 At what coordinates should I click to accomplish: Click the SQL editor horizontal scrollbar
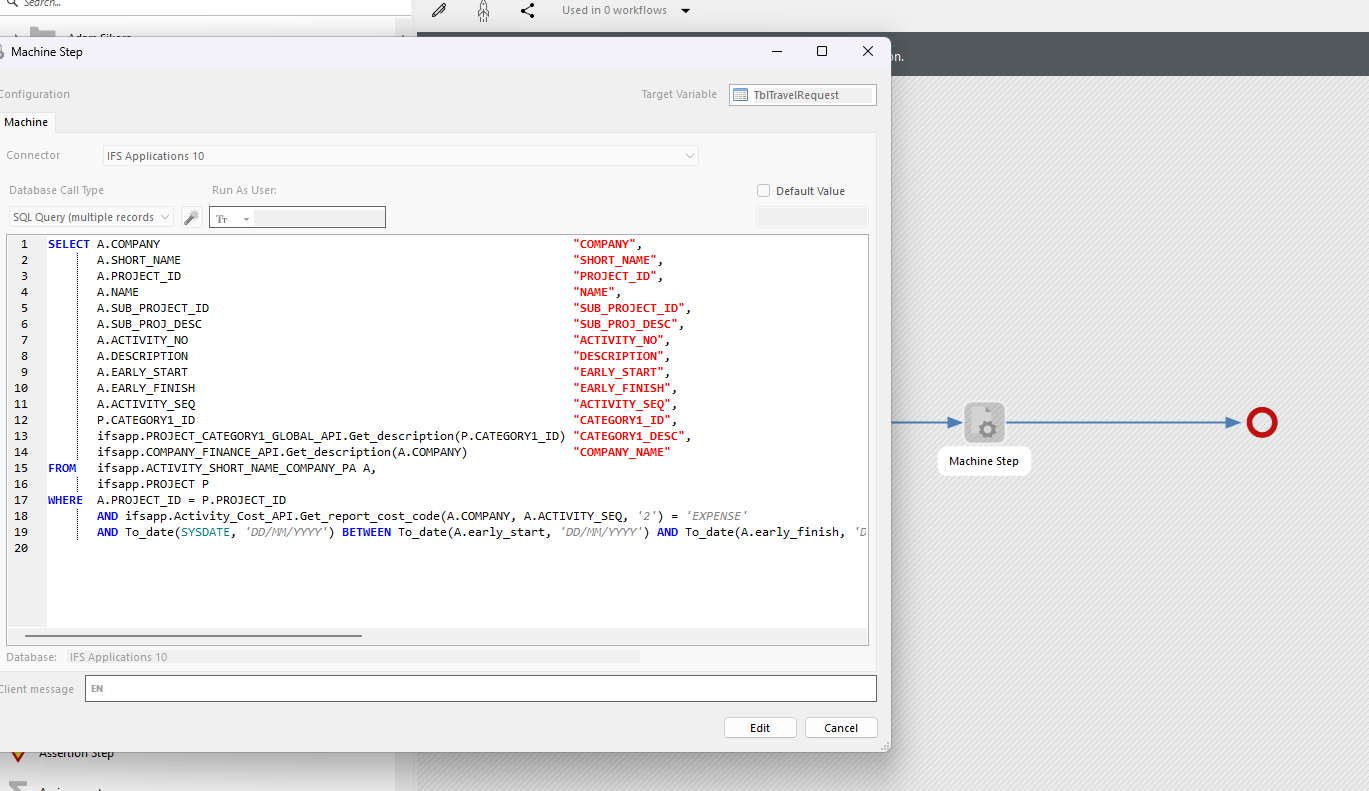193,635
